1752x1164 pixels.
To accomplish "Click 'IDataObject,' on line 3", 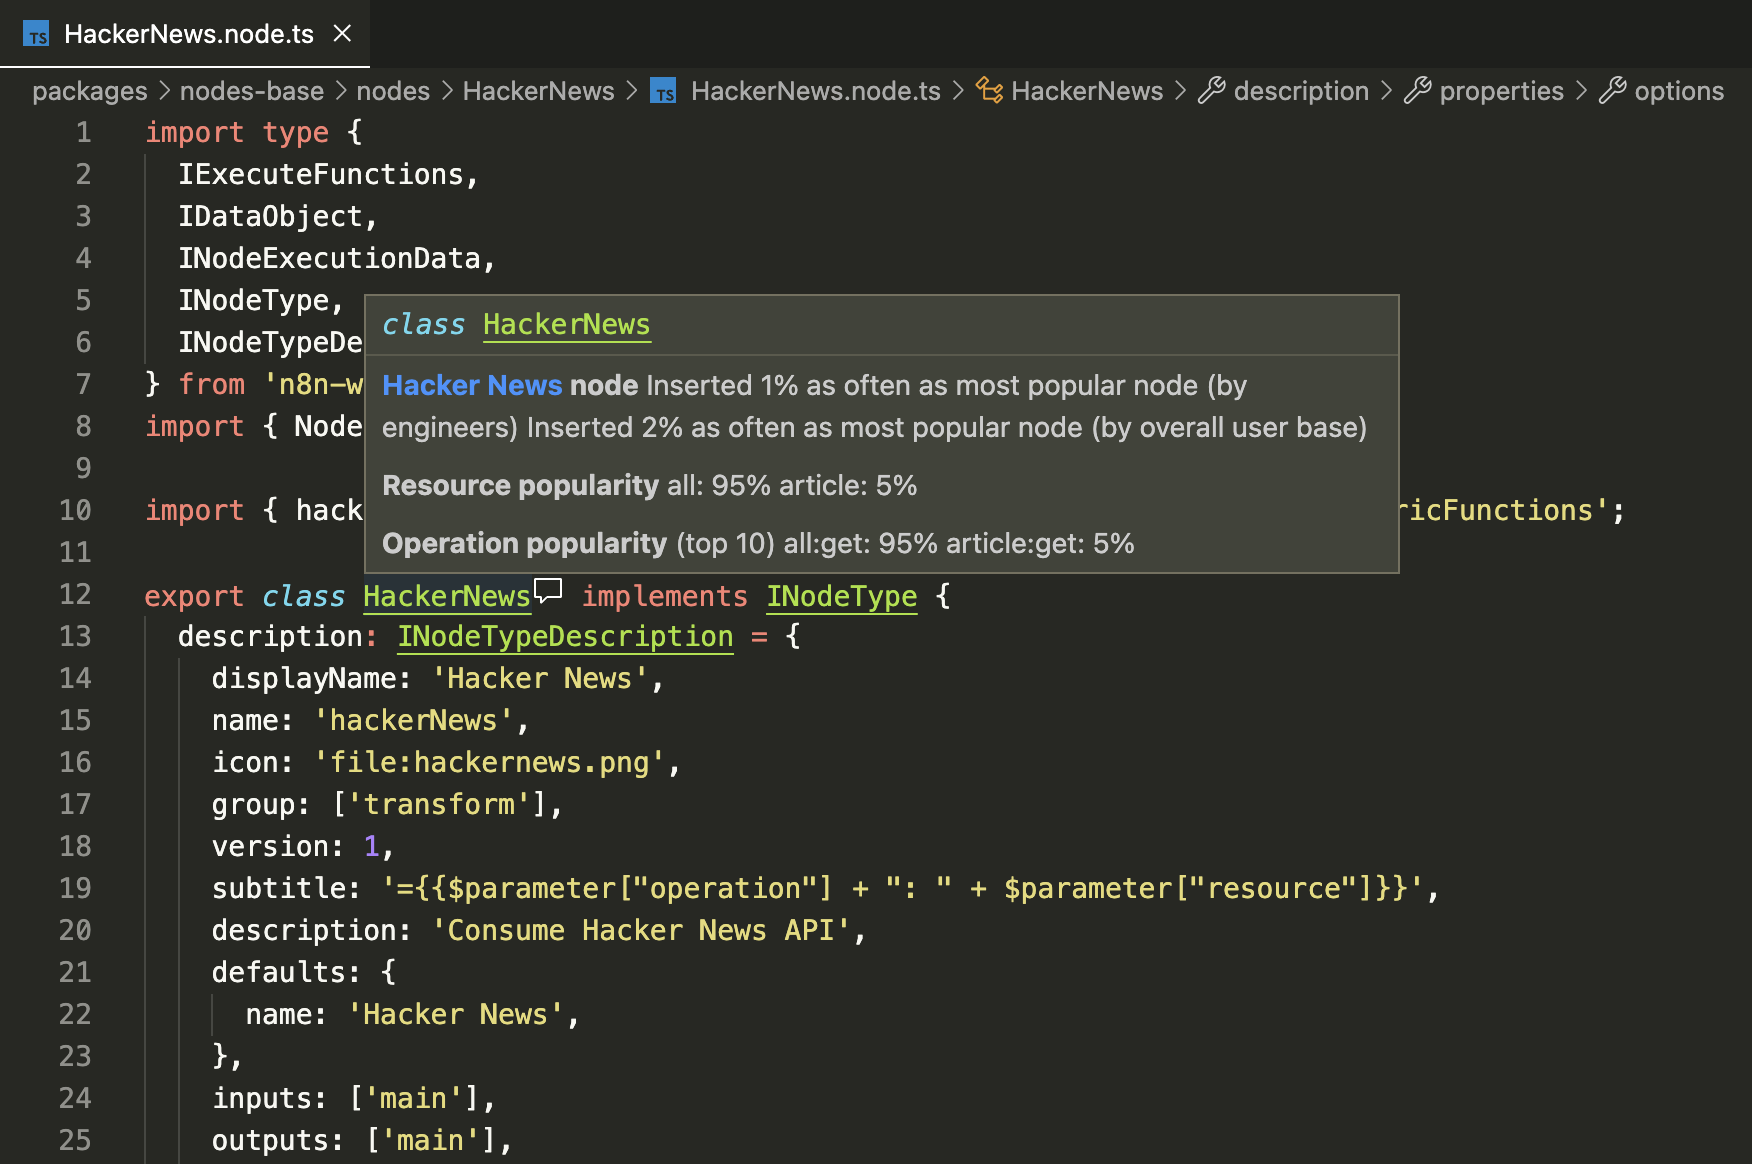I will click(278, 216).
